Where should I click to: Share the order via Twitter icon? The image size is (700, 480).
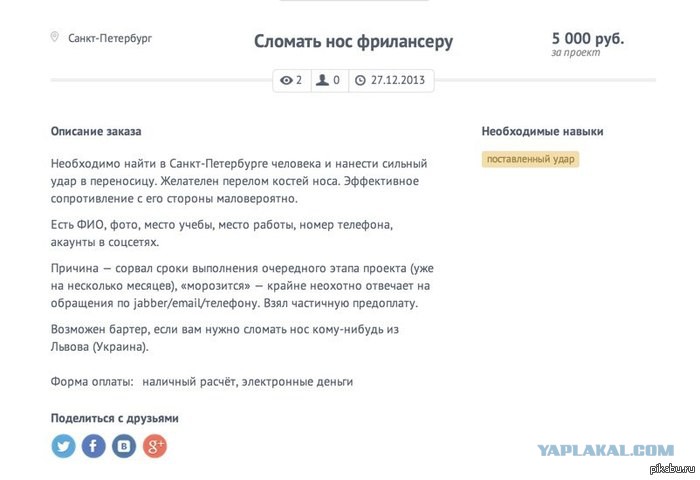pyautogui.click(x=63, y=446)
